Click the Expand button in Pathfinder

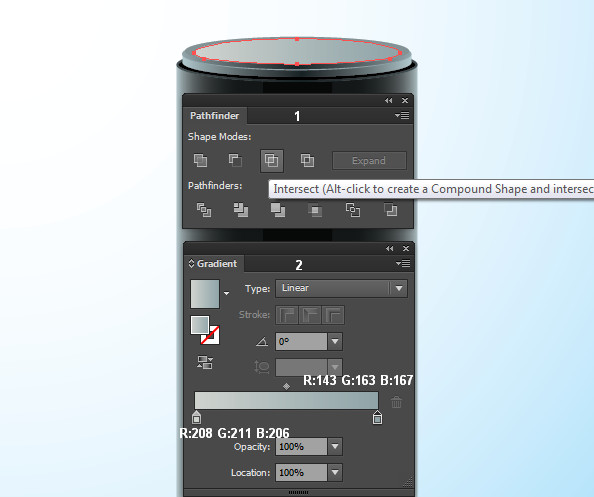coord(369,161)
